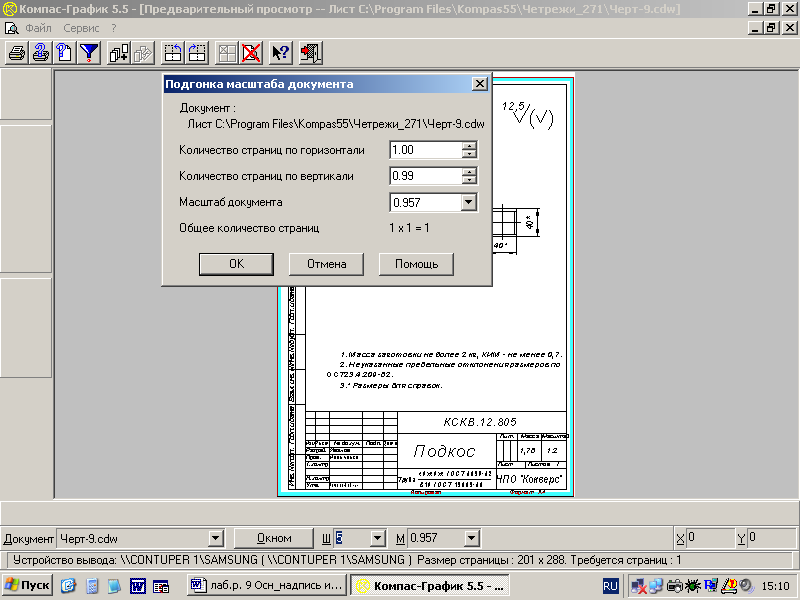Viewport: 800px width, 600px height.
Task: Click the '1 x 1 = 1' total pages value
Action: tap(409, 228)
